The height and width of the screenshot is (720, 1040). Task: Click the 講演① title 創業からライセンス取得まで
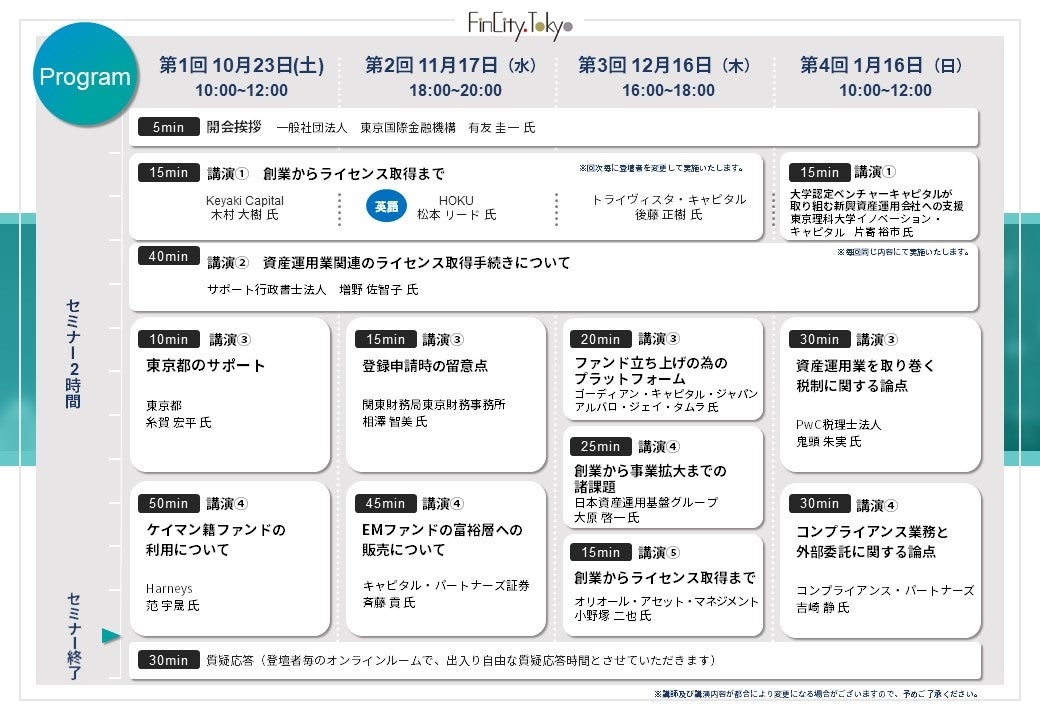(354, 174)
